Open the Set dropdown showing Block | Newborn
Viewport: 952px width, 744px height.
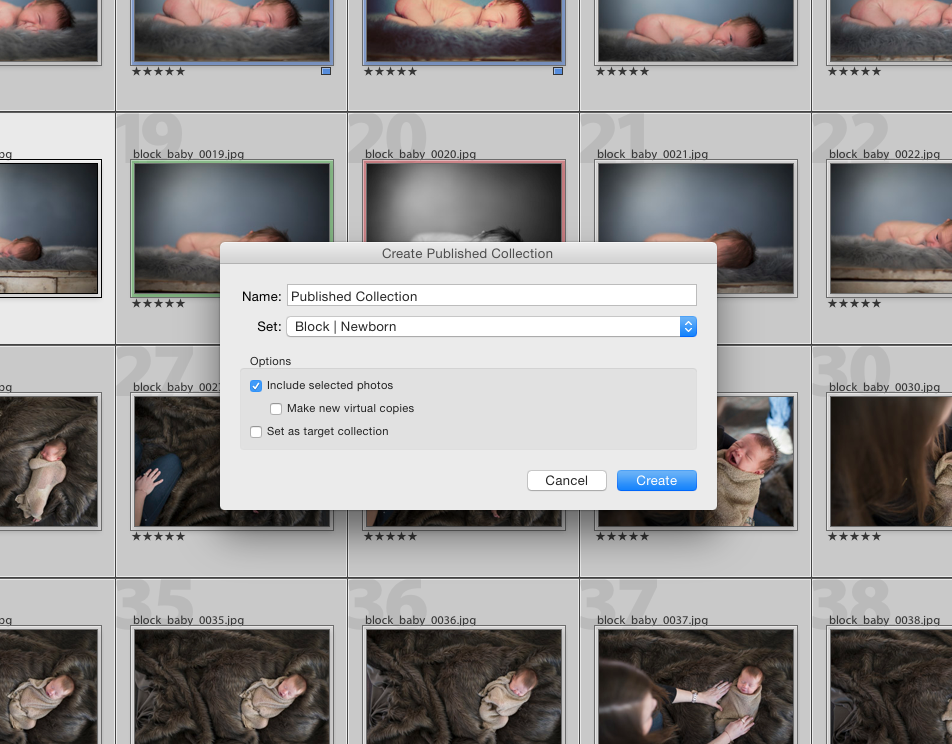tap(491, 327)
